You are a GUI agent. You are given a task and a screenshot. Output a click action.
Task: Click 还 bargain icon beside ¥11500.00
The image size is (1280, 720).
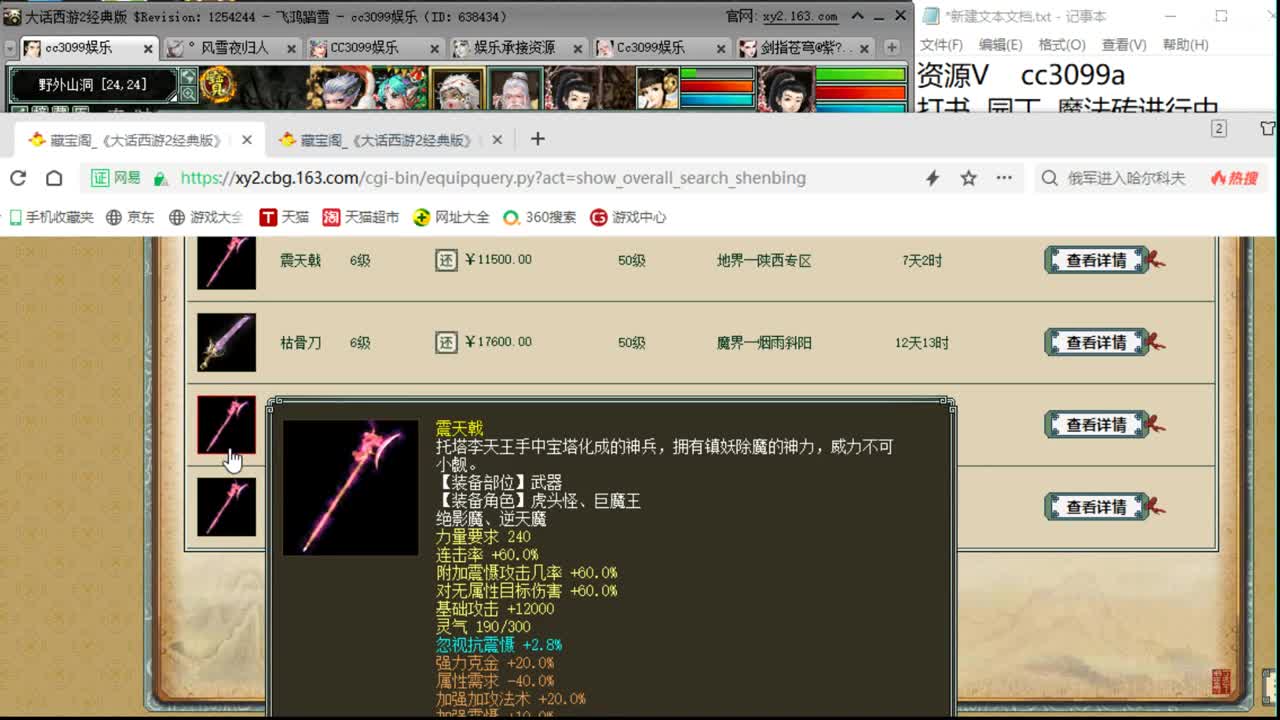tap(446, 260)
